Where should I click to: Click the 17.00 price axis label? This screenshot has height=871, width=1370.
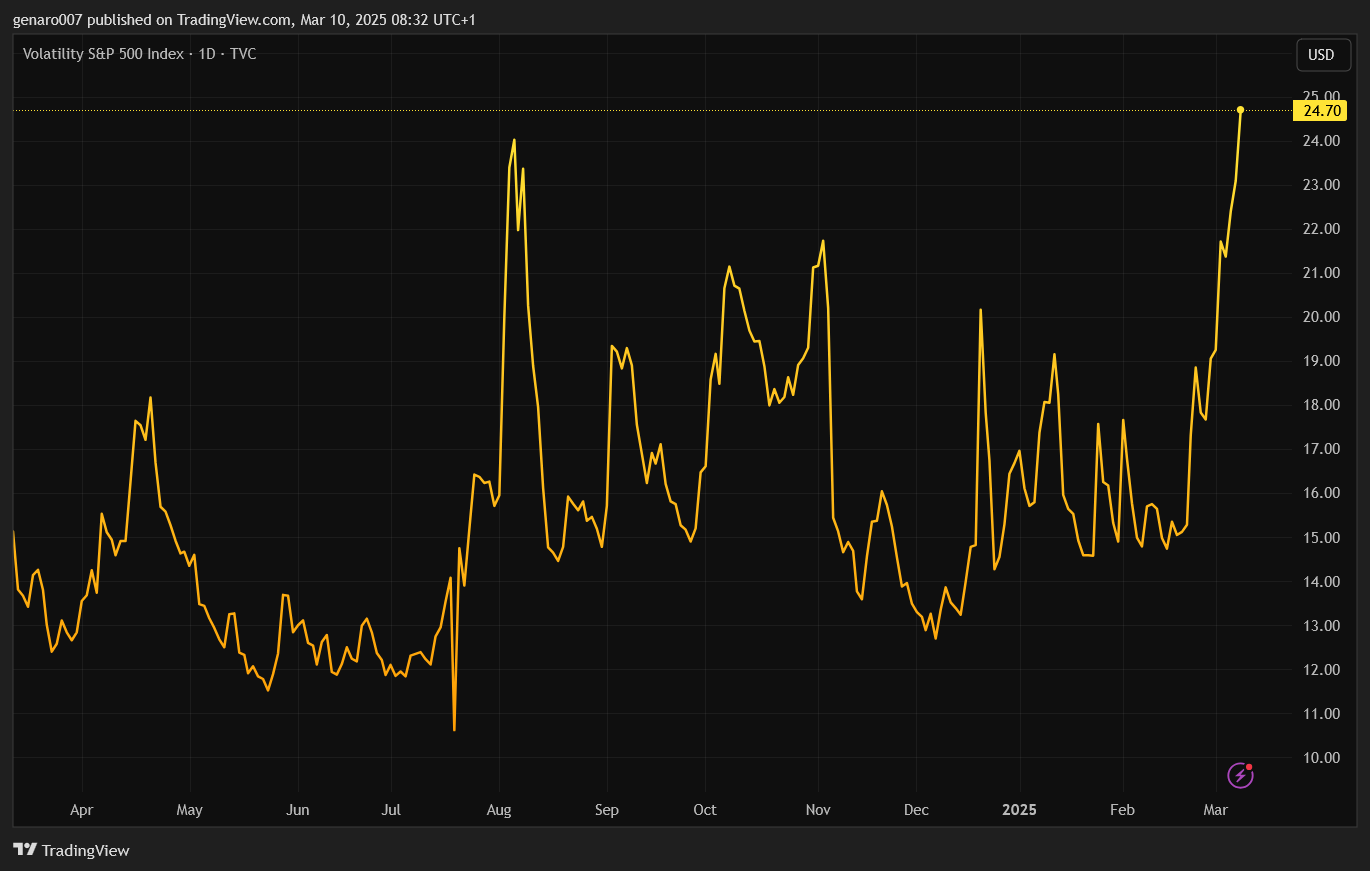pos(1320,449)
